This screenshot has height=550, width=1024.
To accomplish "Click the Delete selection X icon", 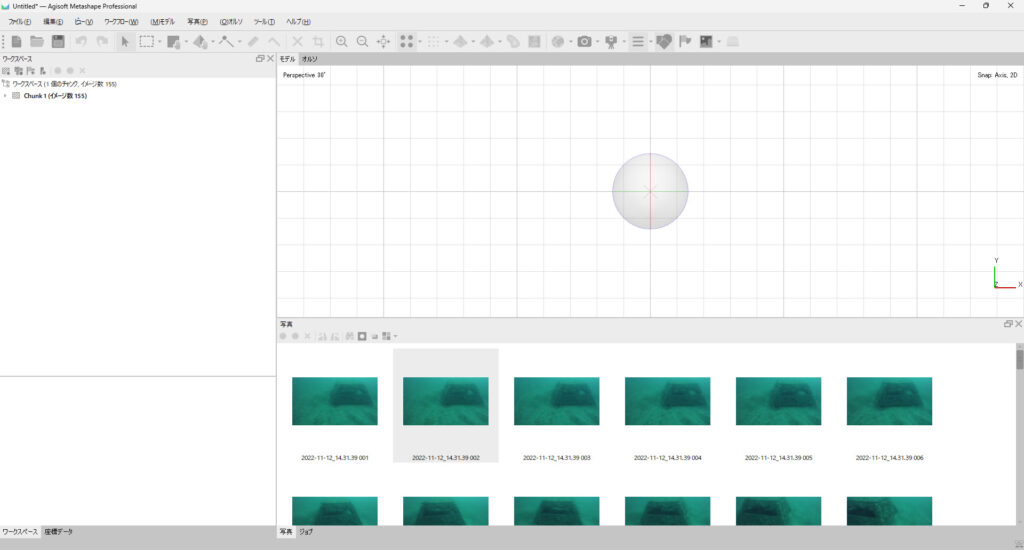I will click(x=297, y=42).
